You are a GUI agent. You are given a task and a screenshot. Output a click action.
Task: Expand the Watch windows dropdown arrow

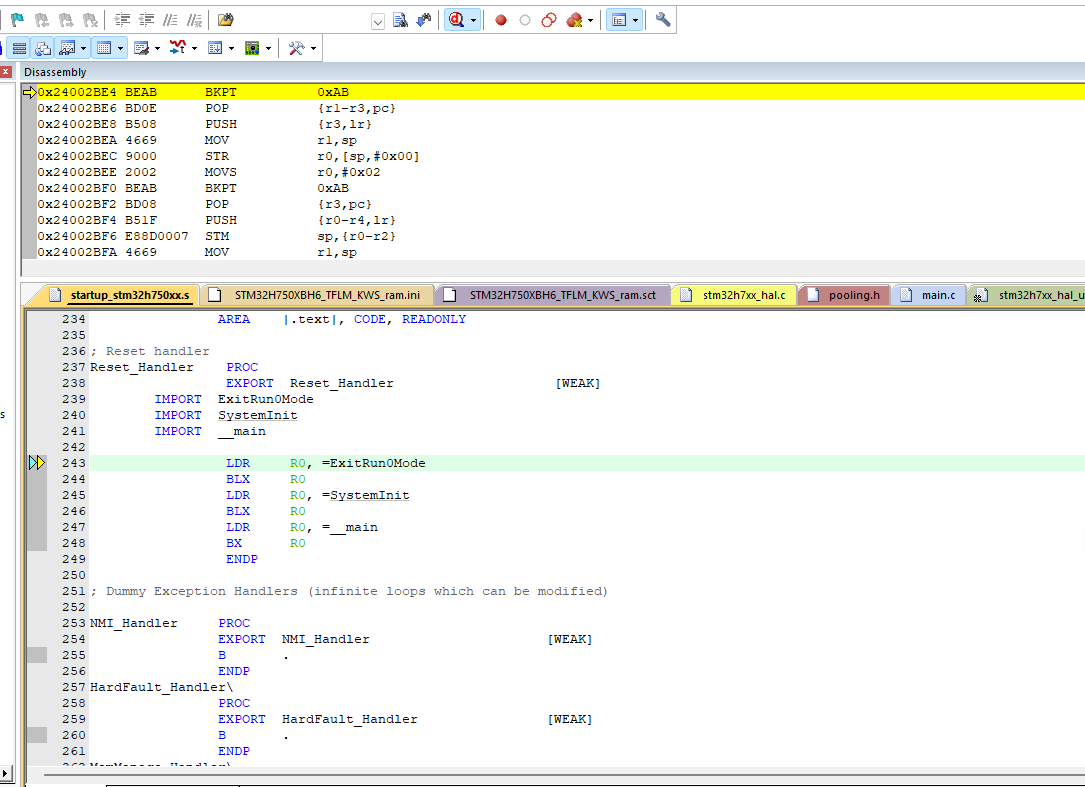pyautogui.click(x=84, y=48)
